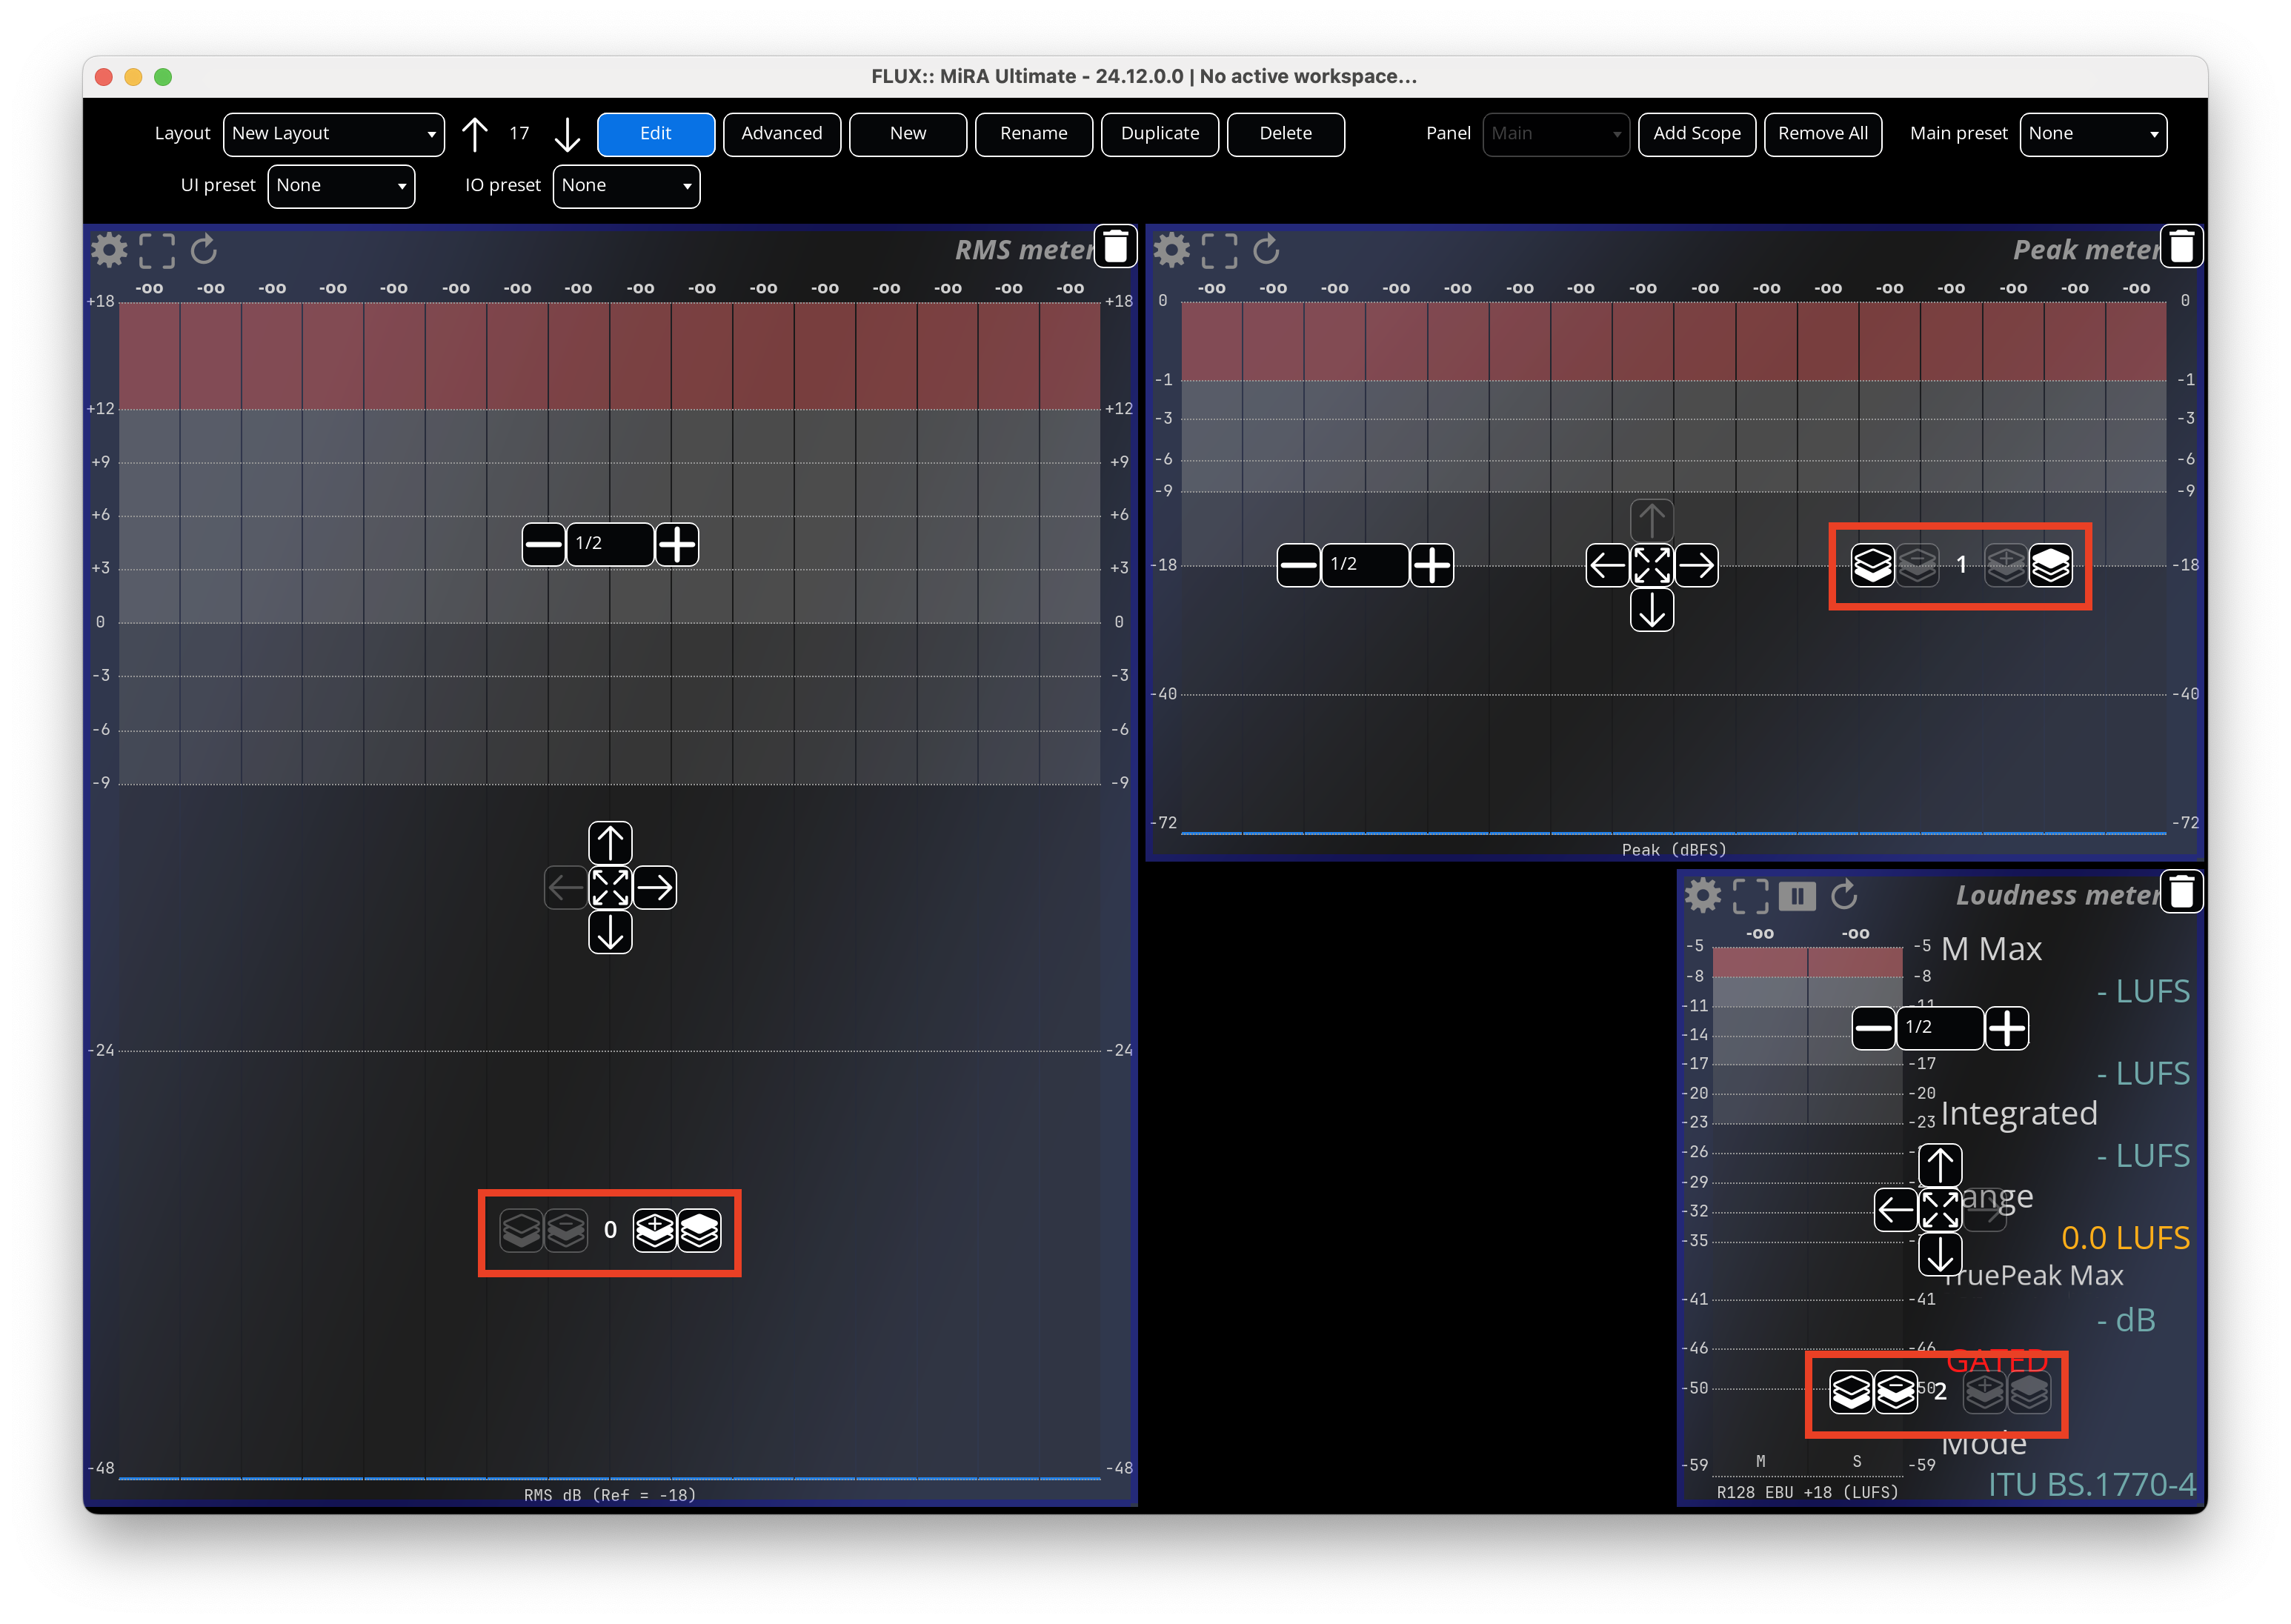Image resolution: width=2291 pixels, height=1624 pixels.
Task: Click the 0.0 LUFS range value
Action: click(2125, 1238)
